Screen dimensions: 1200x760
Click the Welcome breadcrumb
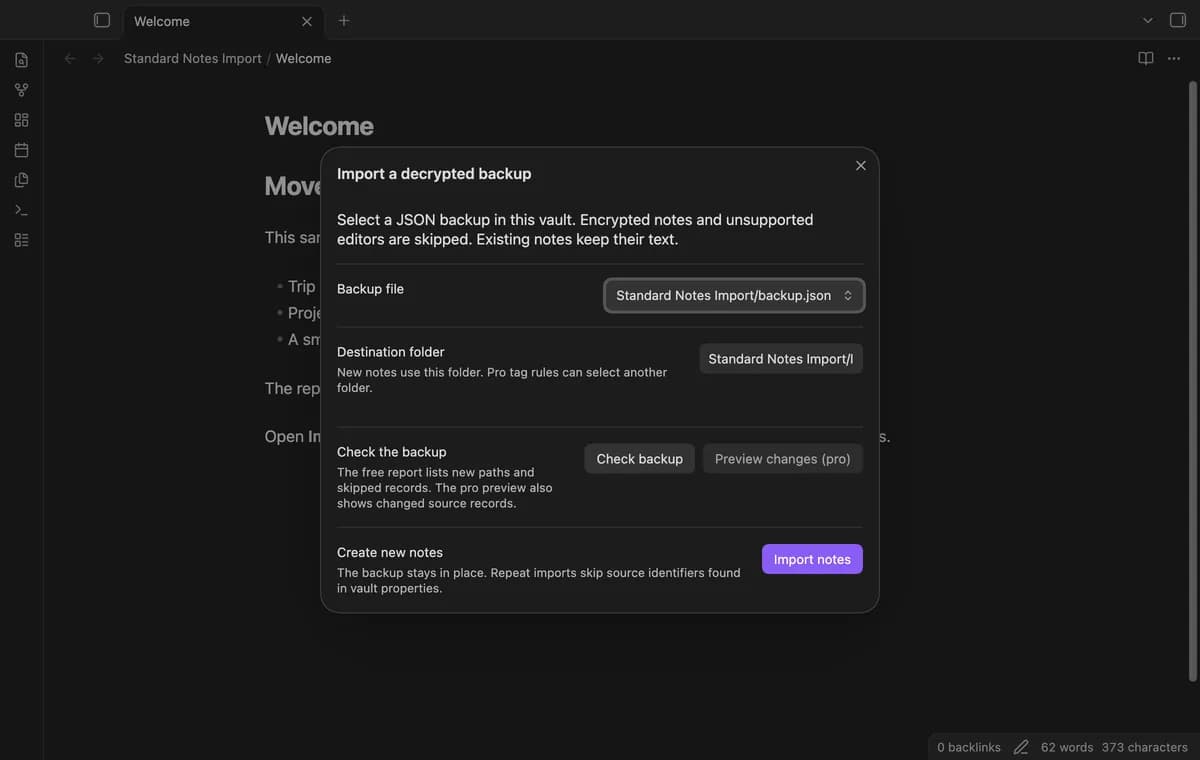[303, 58]
